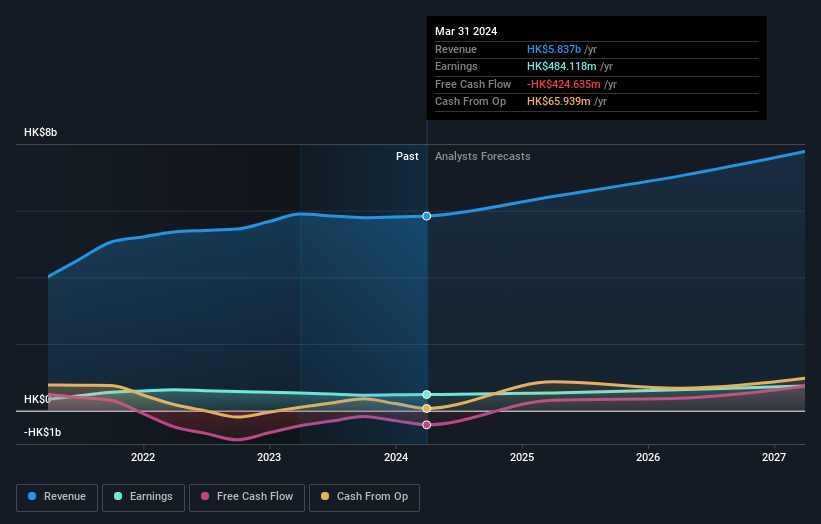
Task: Click the HK$5.837b revenue value
Action: pyautogui.click(x=554, y=49)
